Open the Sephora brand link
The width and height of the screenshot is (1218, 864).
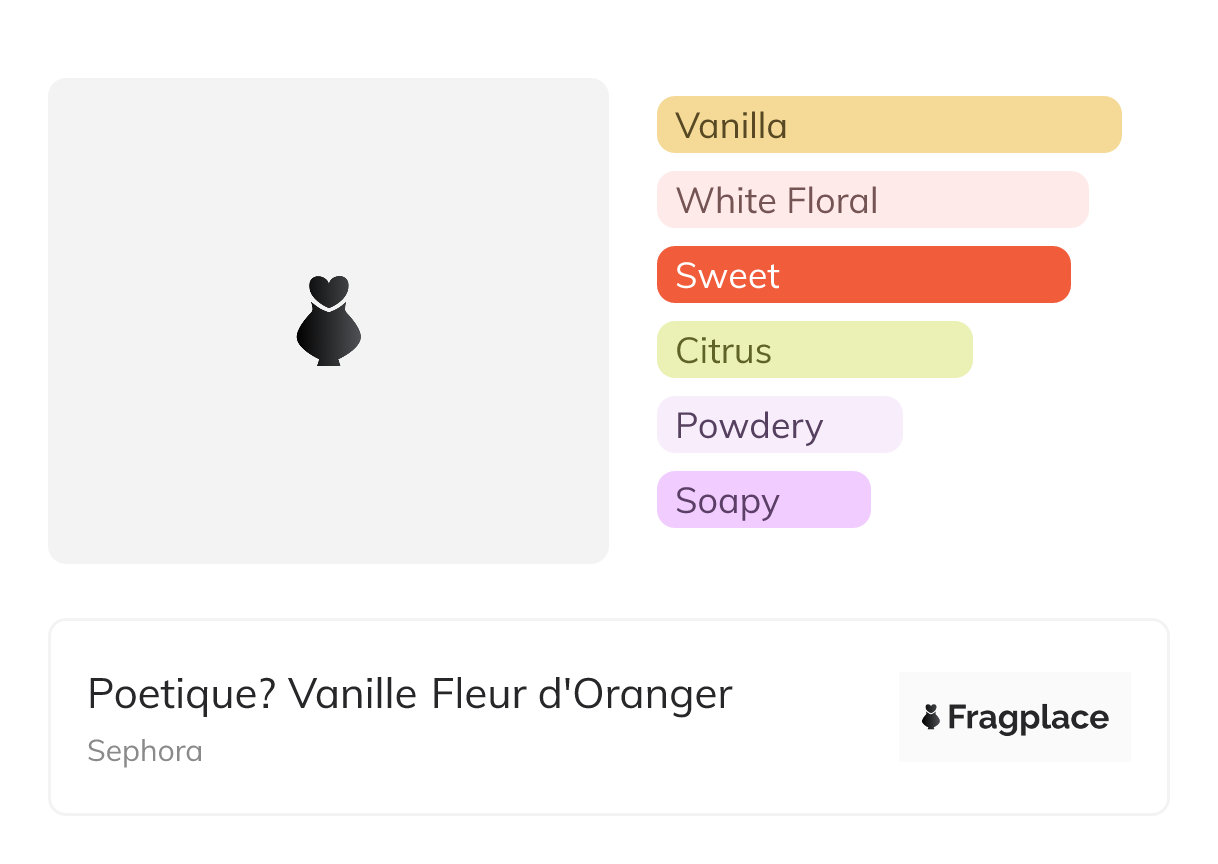tap(145, 751)
